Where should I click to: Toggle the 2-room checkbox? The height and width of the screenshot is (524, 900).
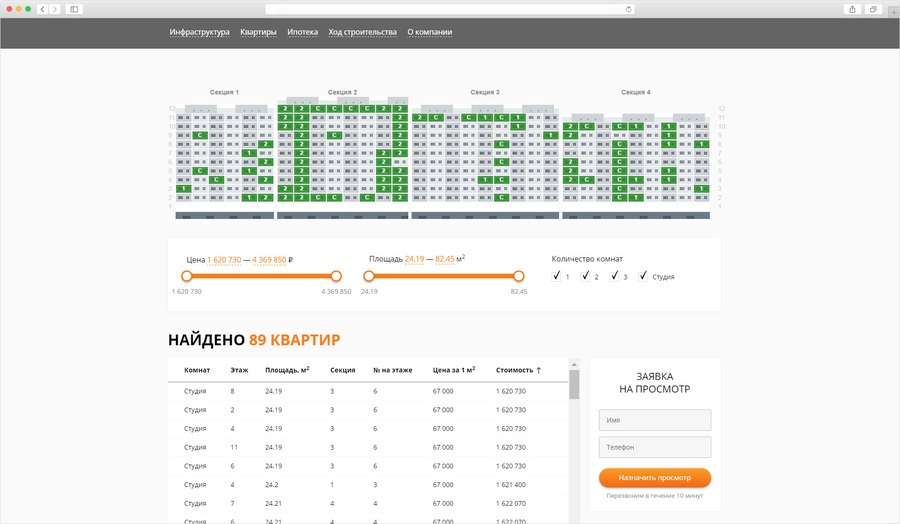point(585,276)
